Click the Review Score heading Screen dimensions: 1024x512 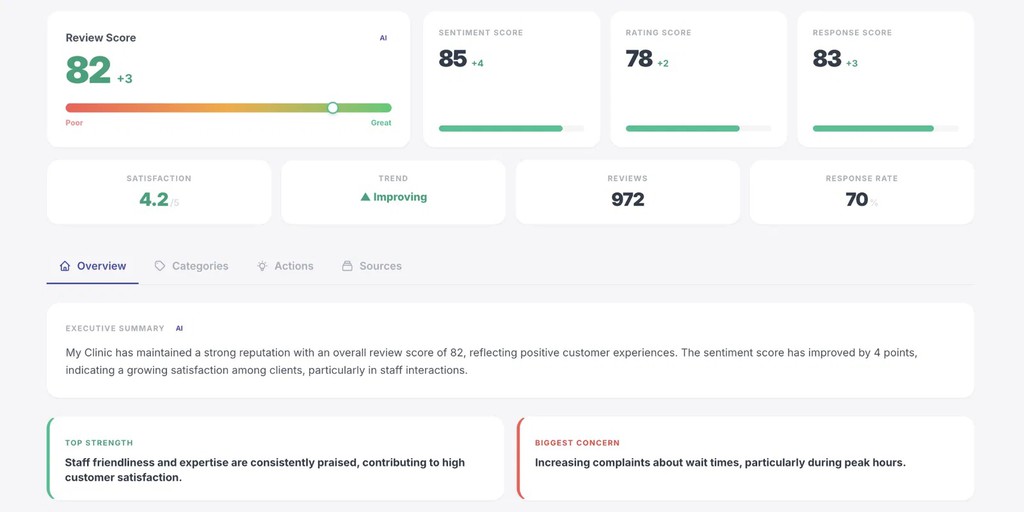point(101,38)
